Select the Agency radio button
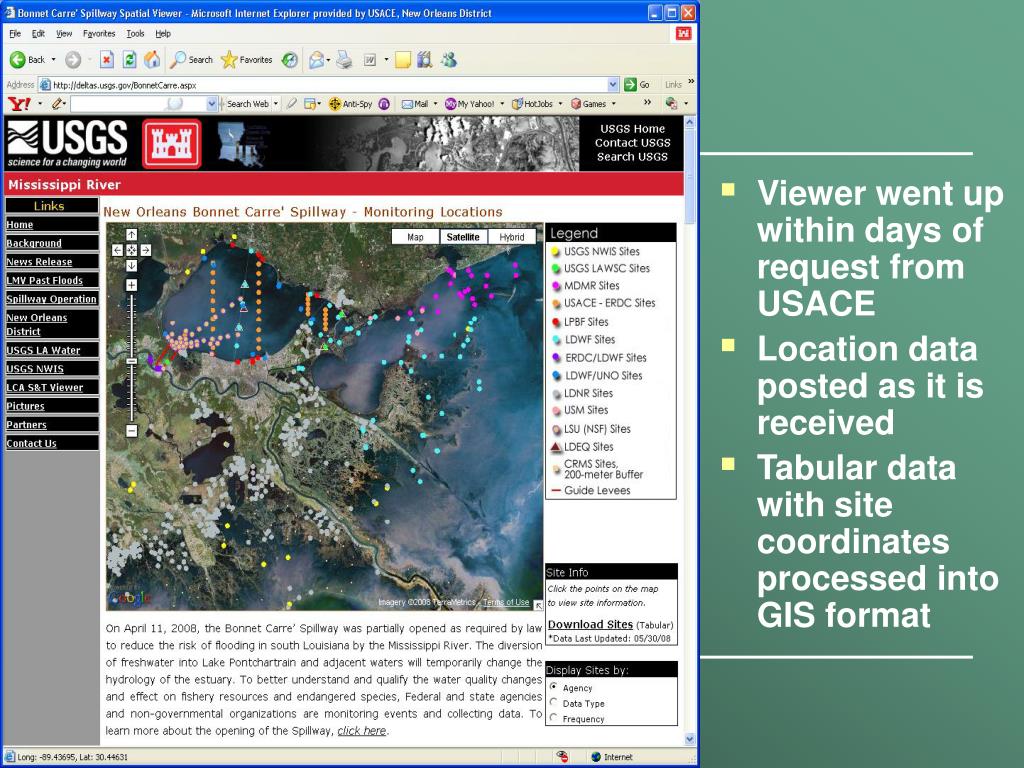Screen dimensions: 1024x768 point(553,687)
